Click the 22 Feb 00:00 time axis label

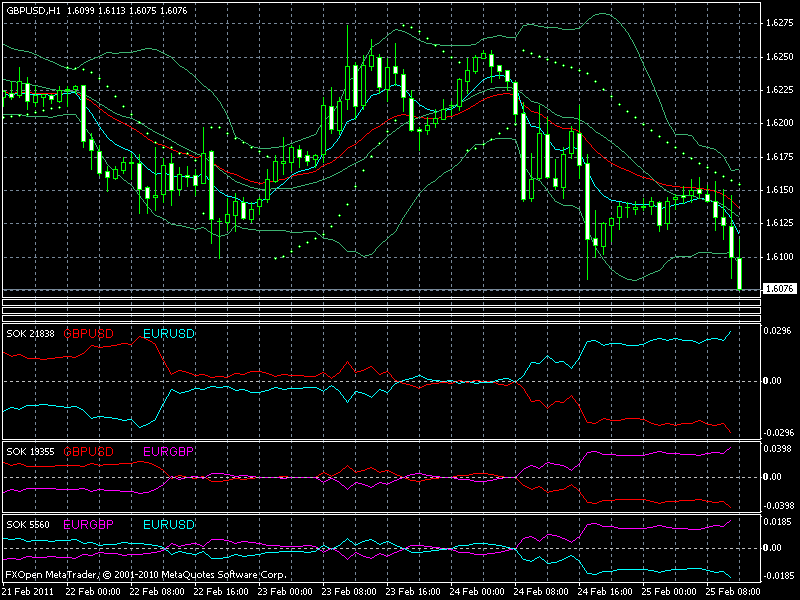click(93, 591)
